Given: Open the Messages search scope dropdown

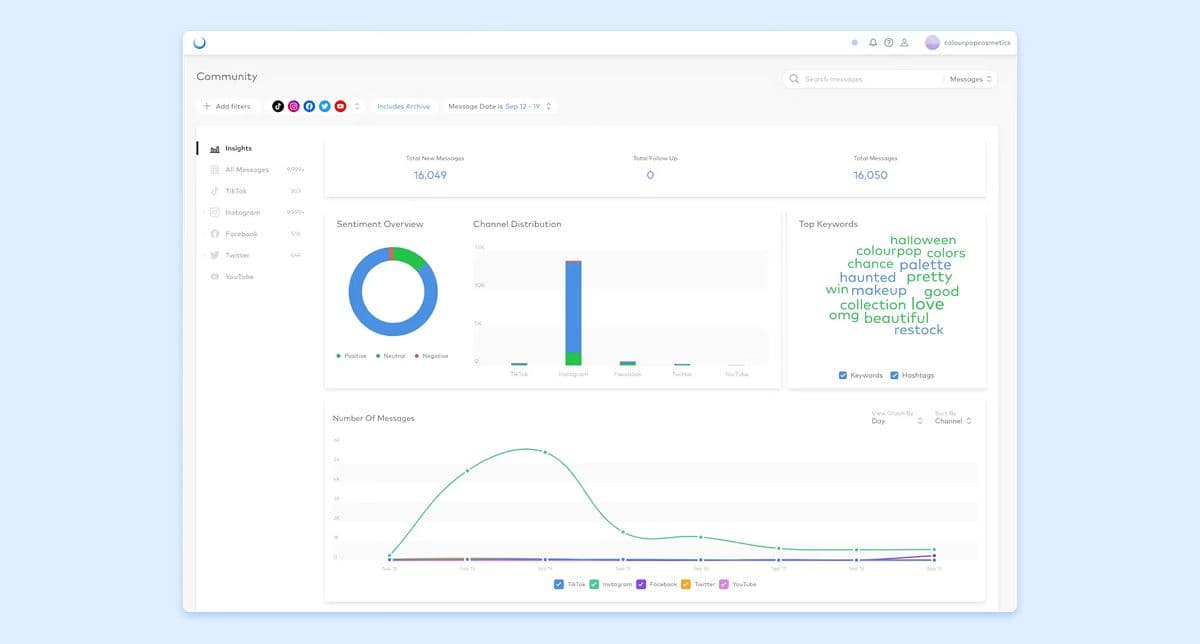Looking at the screenshot, I should (970, 79).
